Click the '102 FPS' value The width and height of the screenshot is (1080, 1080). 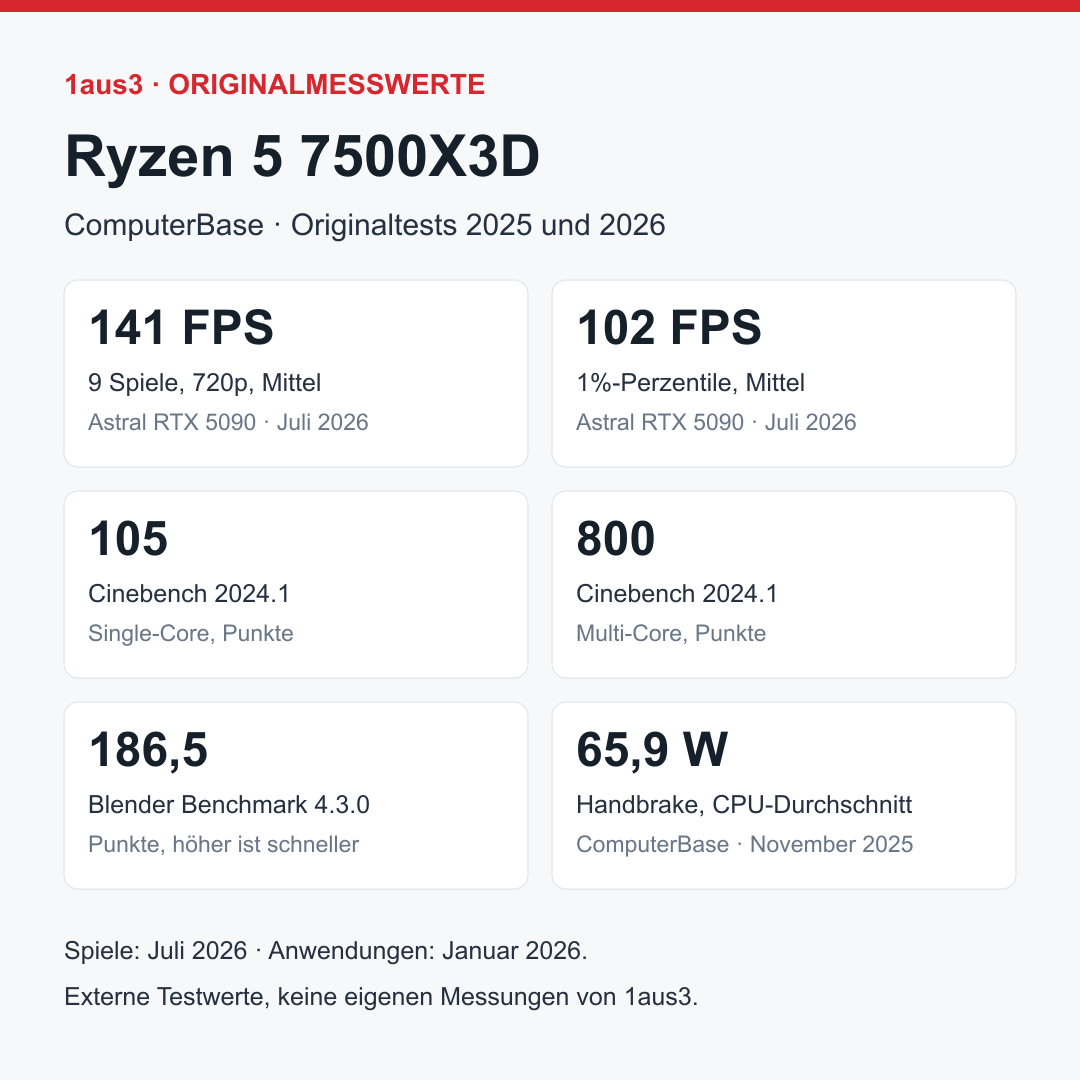(x=669, y=327)
